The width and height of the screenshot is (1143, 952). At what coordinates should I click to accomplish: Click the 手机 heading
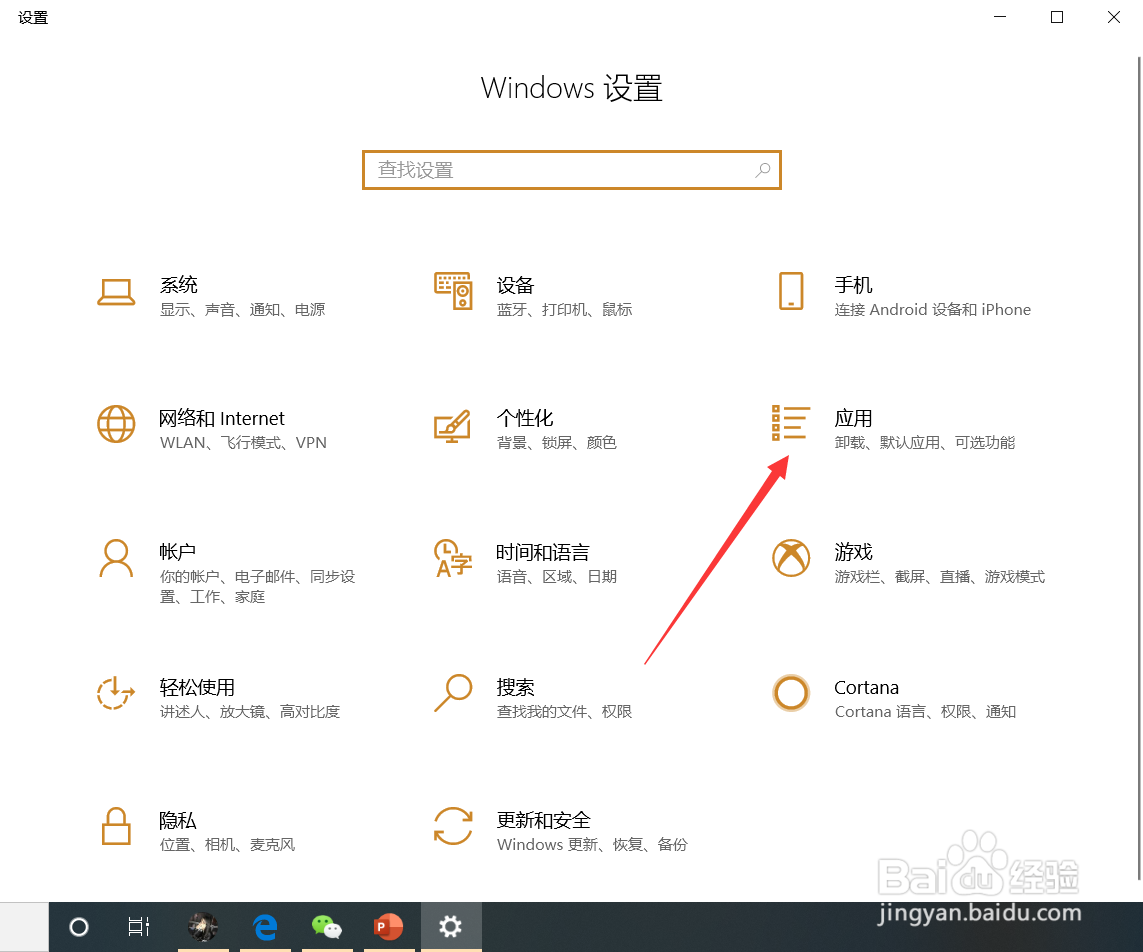pos(854,284)
